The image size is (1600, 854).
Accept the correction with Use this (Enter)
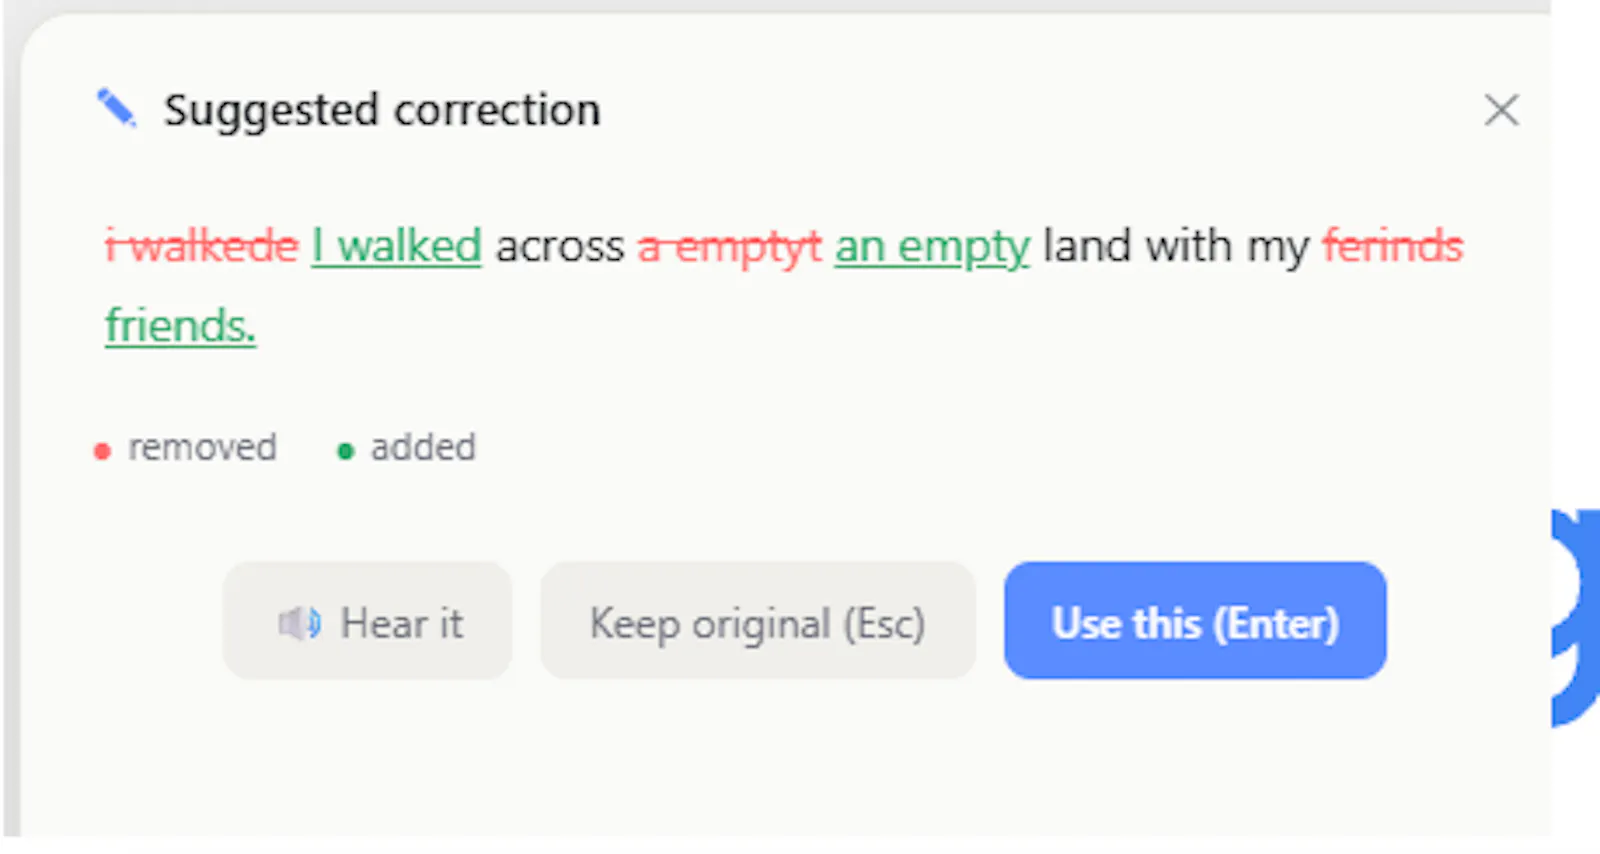1195,620
